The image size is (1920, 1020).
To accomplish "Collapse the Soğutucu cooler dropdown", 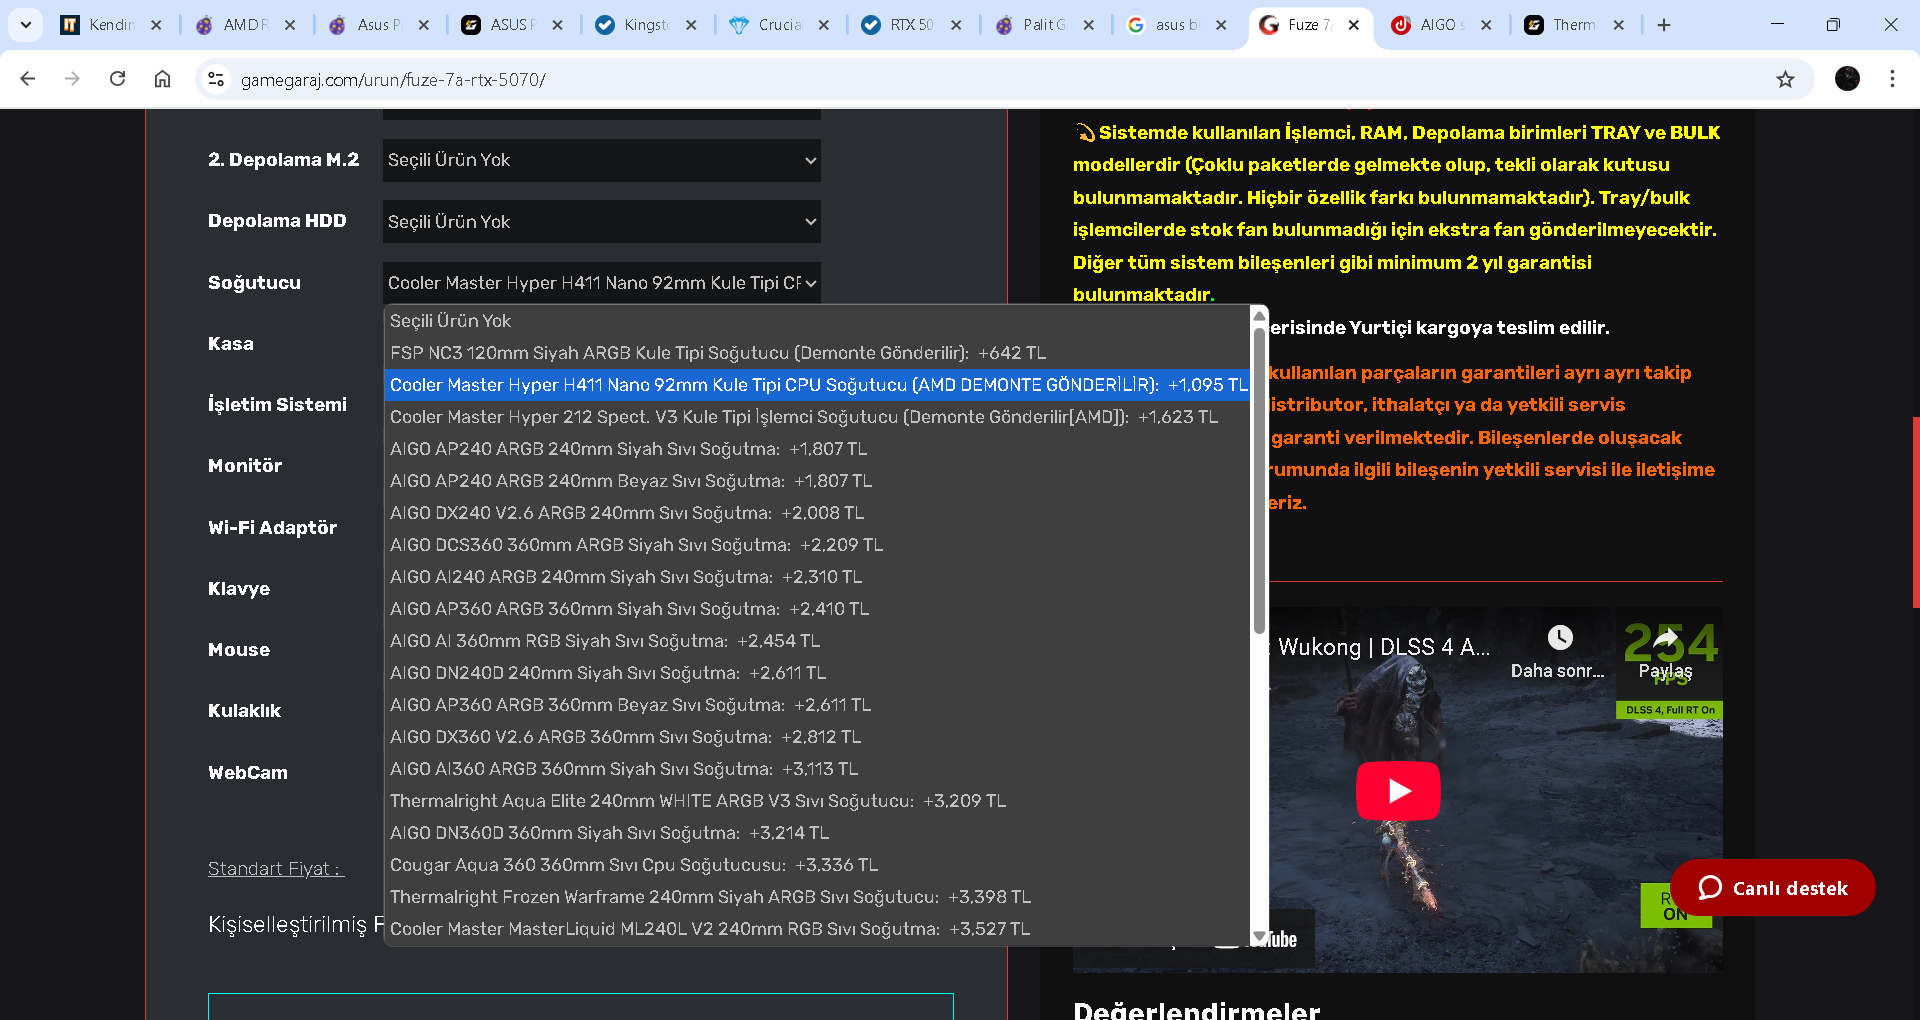I will coord(601,283).
